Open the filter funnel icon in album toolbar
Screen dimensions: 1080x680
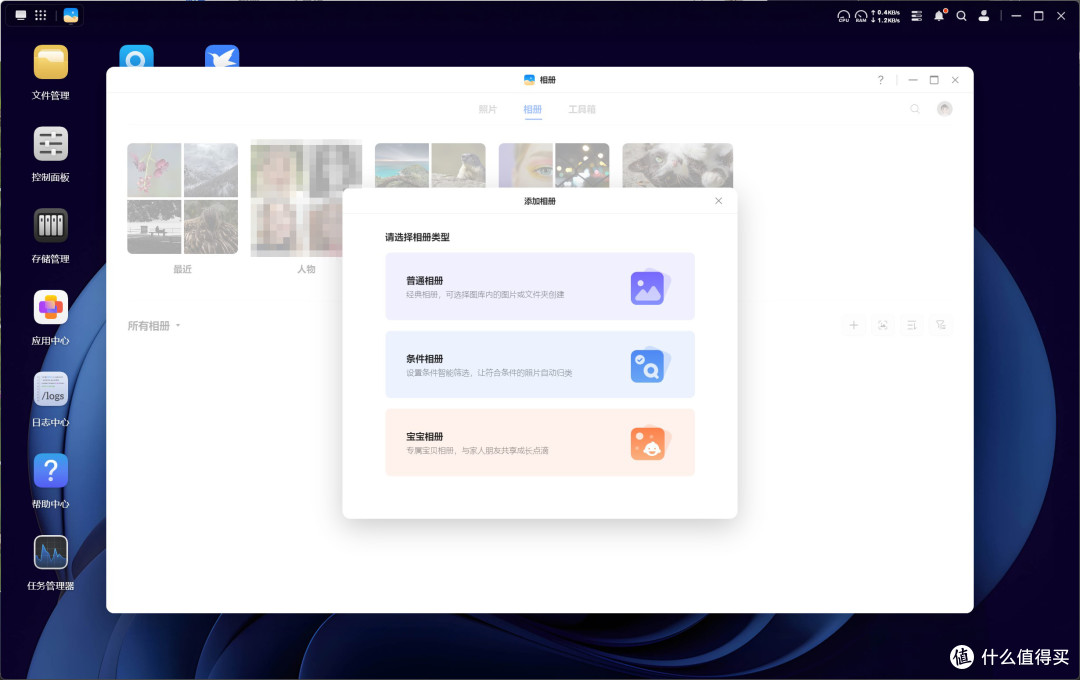940,325
